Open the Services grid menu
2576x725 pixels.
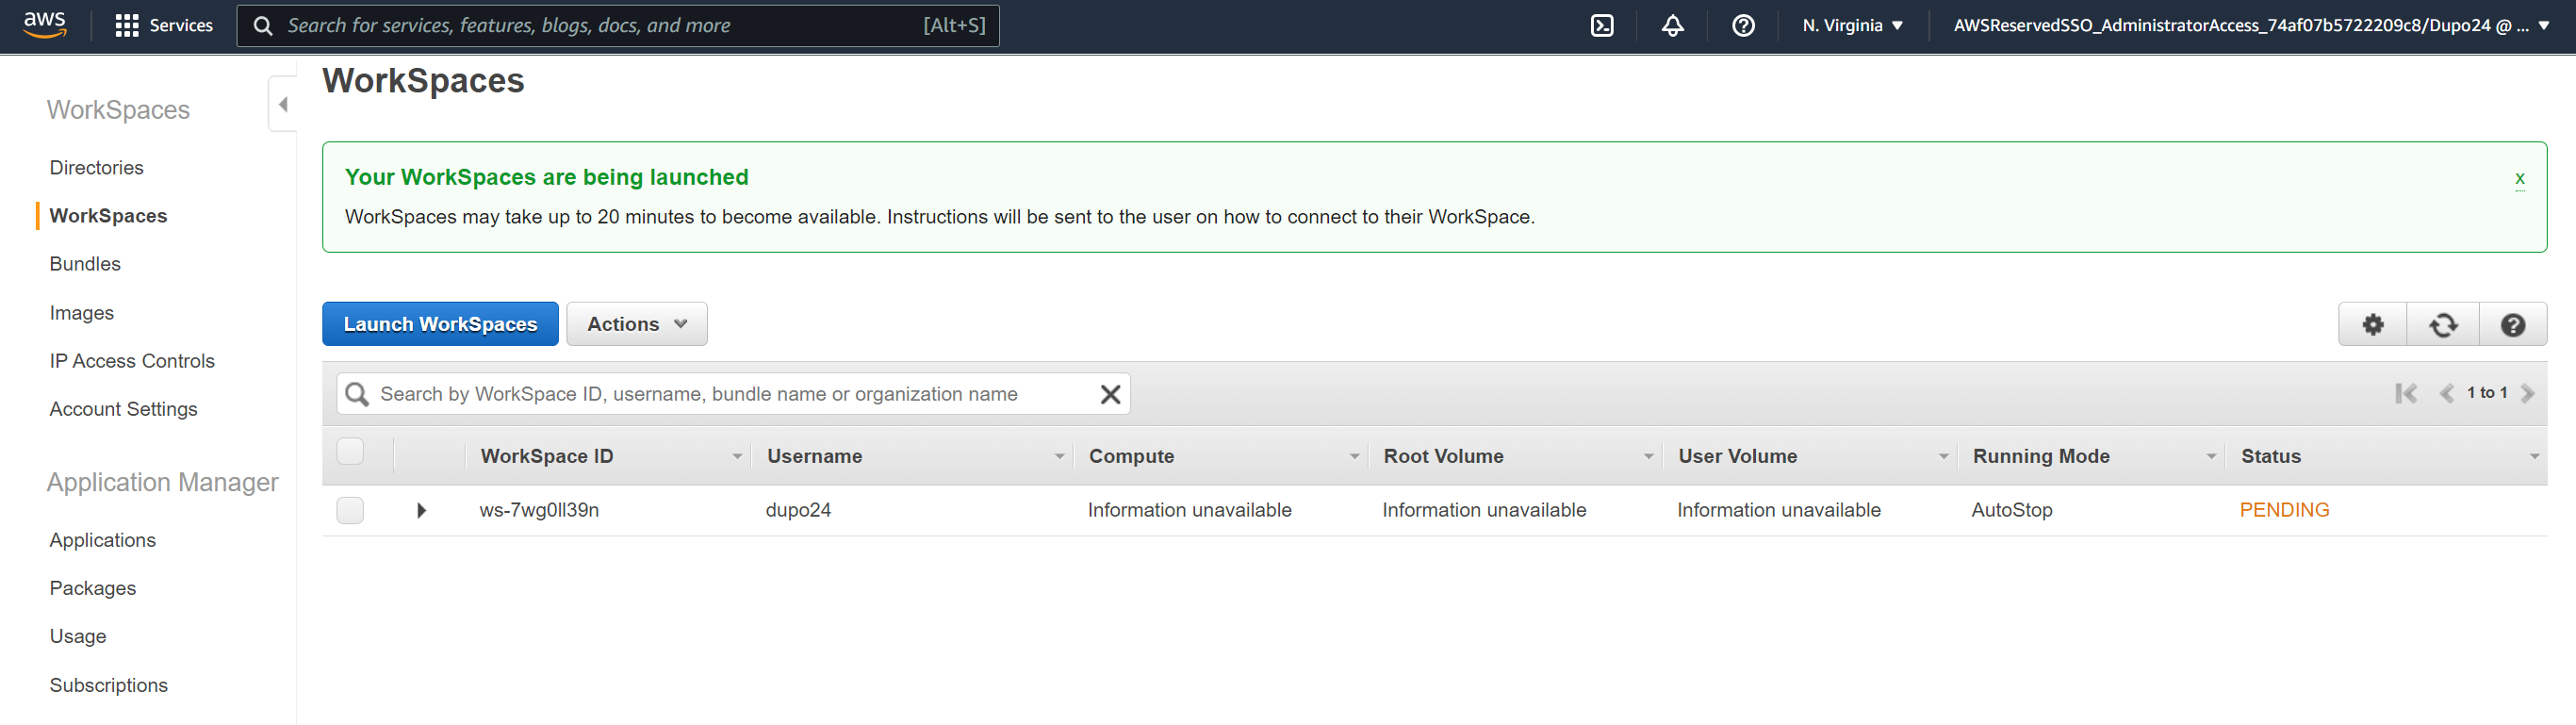click(127, 26)
